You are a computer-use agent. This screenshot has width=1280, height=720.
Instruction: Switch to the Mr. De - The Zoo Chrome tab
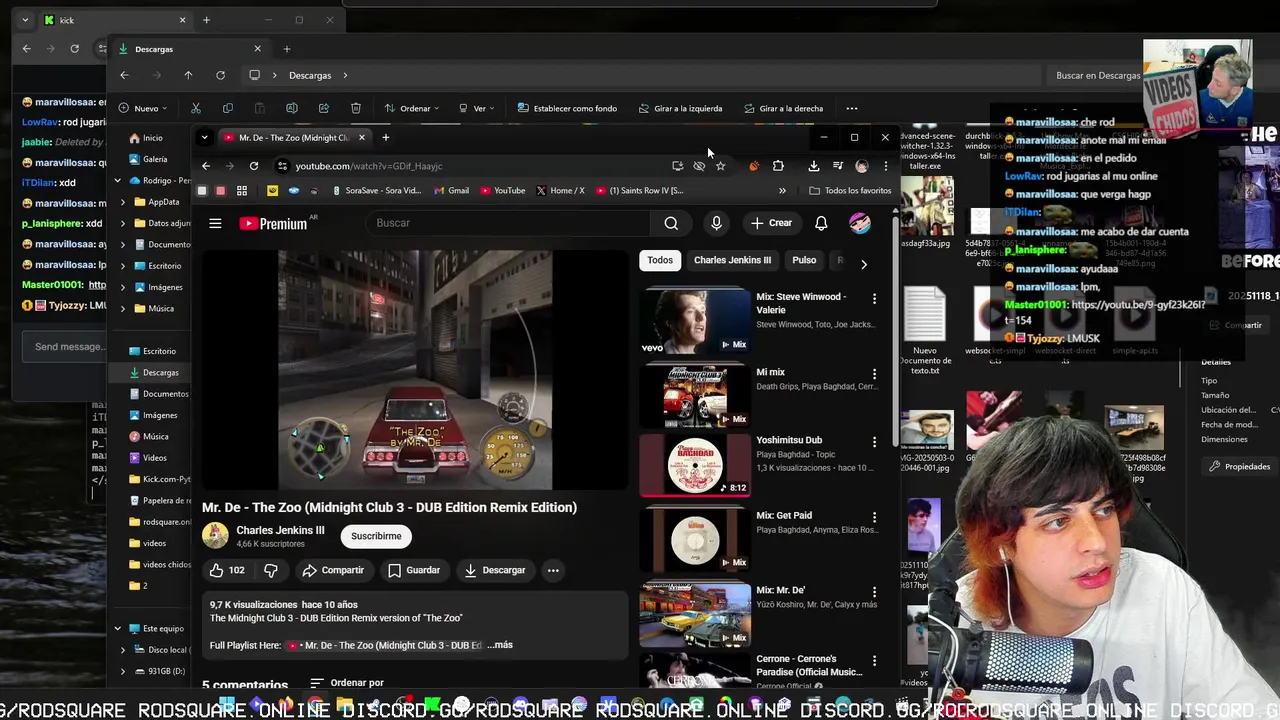[293, 137]
